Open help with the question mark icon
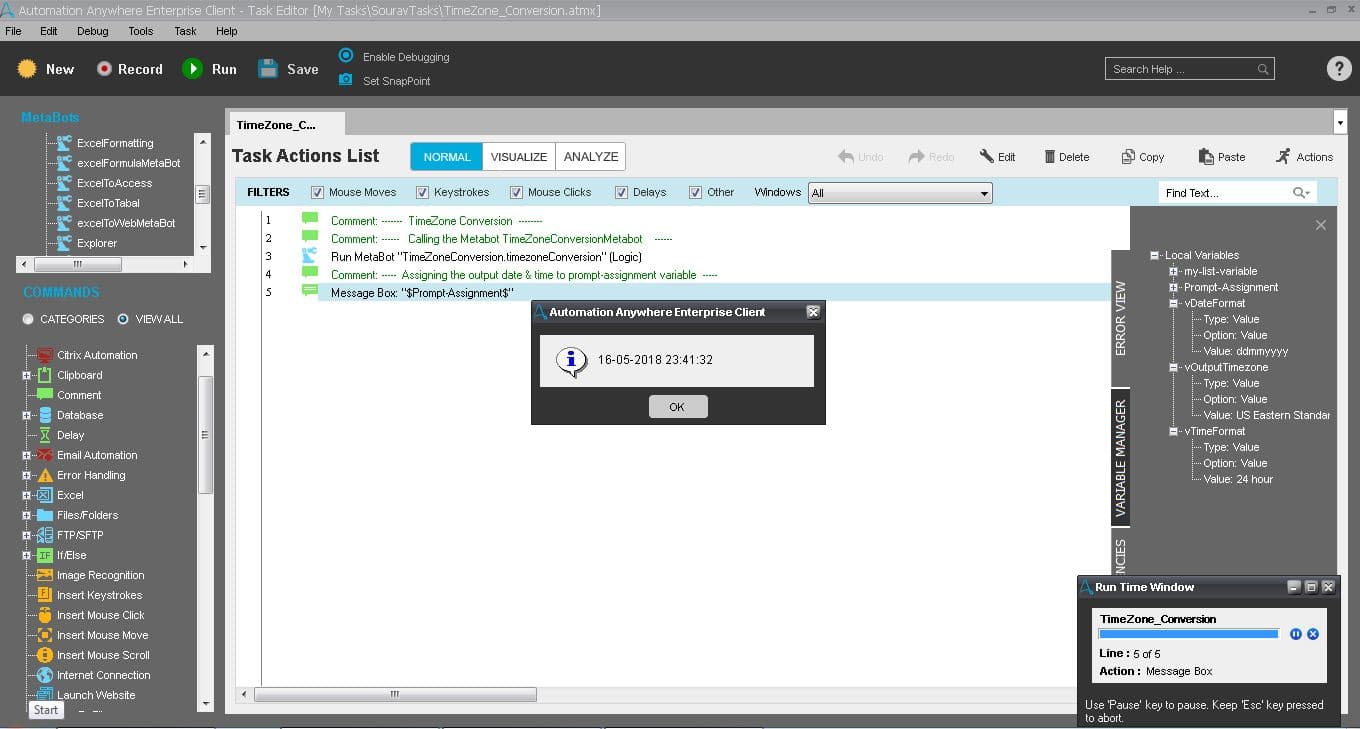The height and width of the screenshot is (729, 1360). (1339, 68)
